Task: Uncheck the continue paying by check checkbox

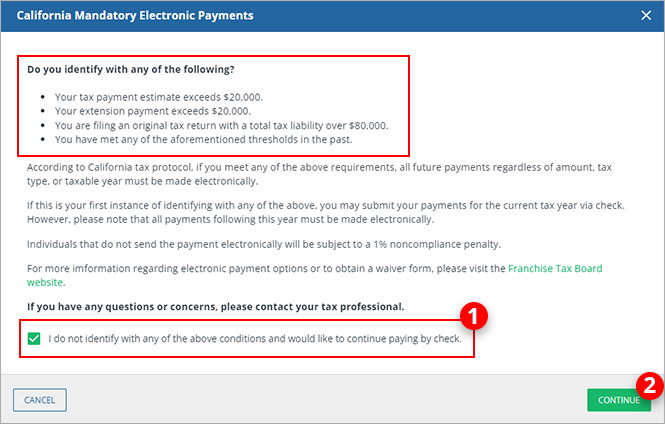Action: [x=35, y=338]
